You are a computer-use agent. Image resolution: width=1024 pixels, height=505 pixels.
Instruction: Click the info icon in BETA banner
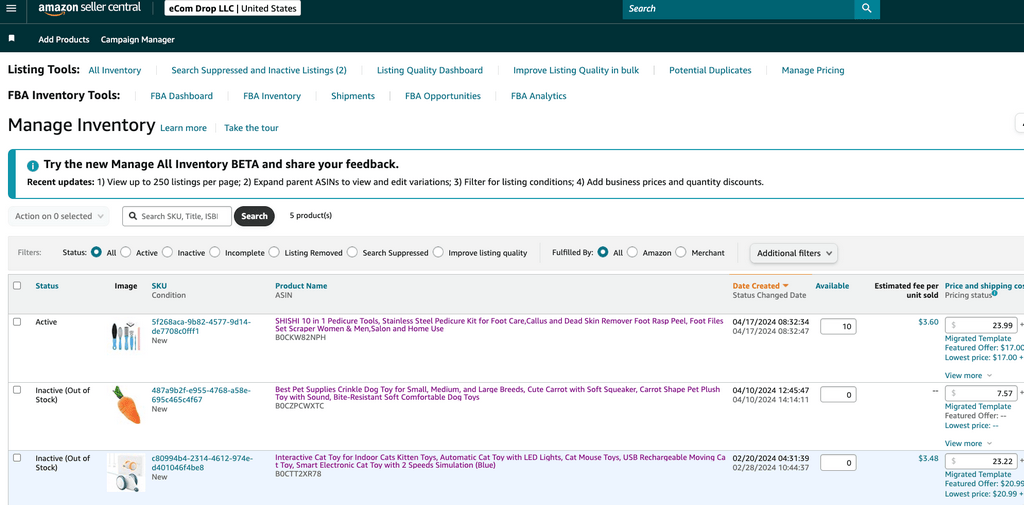tap(33, 165)
